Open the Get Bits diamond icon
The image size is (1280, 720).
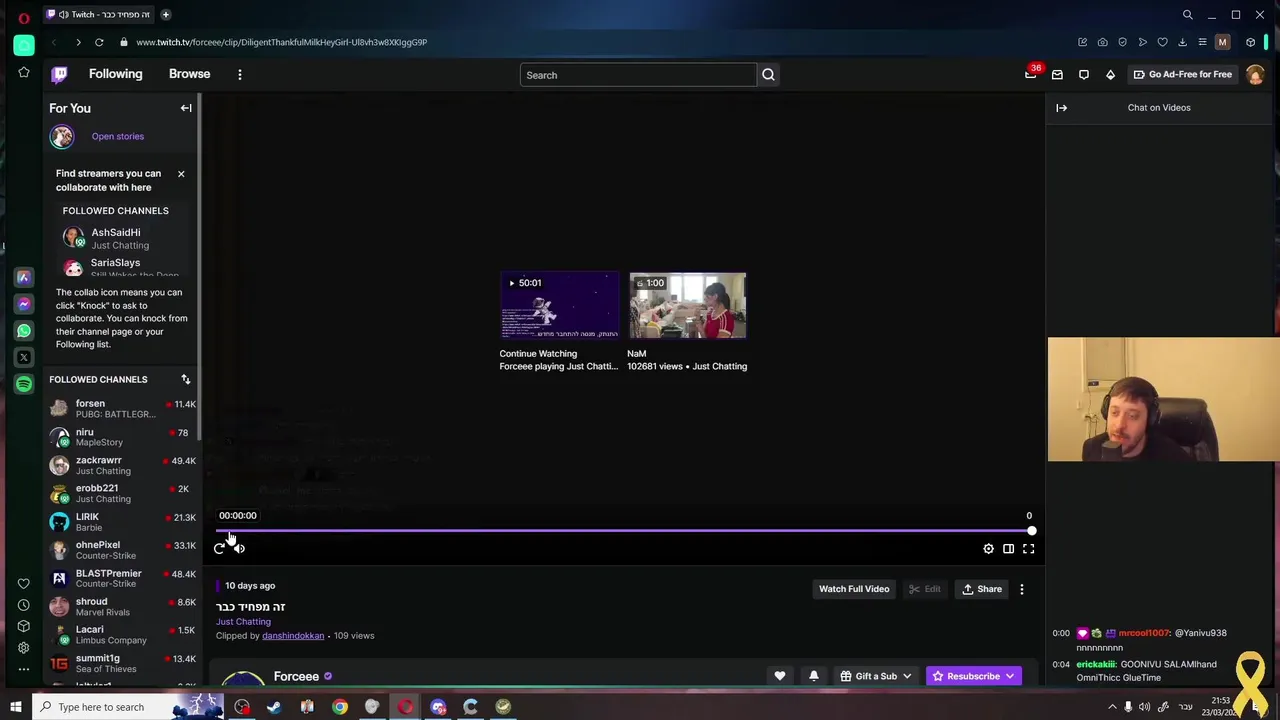pyautogui.click(x=1110, y=74)
